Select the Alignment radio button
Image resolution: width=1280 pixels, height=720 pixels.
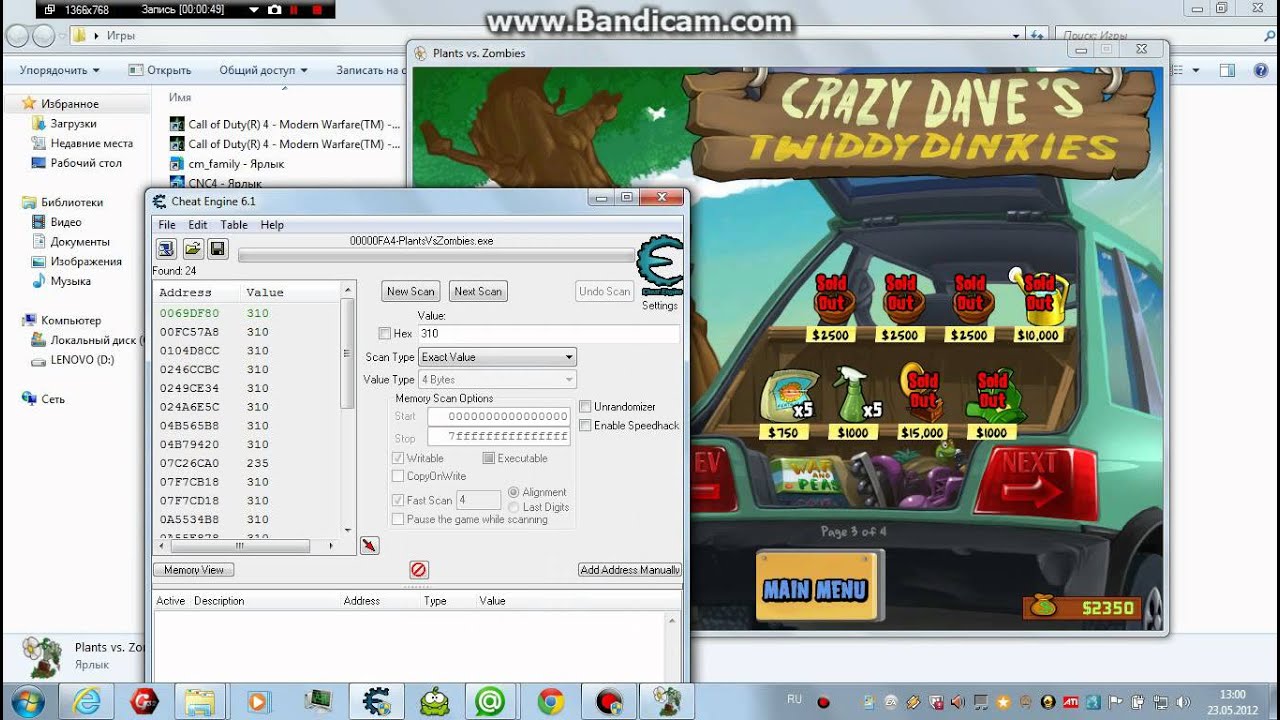point(514,492)
